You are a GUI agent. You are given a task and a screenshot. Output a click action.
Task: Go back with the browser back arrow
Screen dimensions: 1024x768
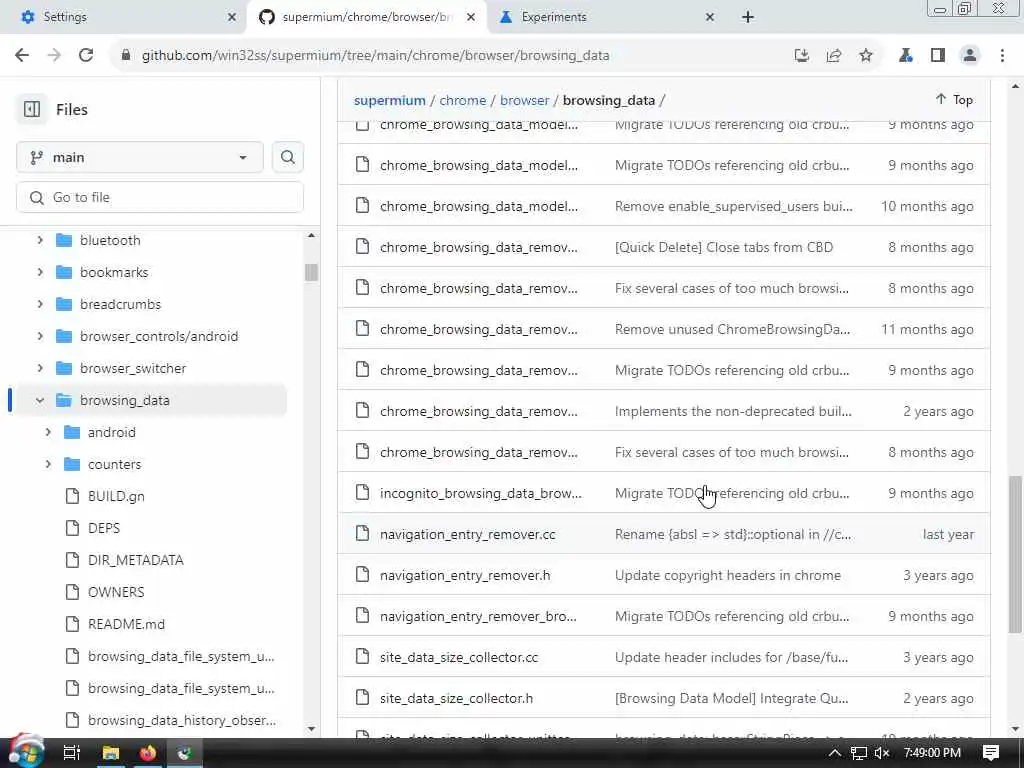pos(22,56)
